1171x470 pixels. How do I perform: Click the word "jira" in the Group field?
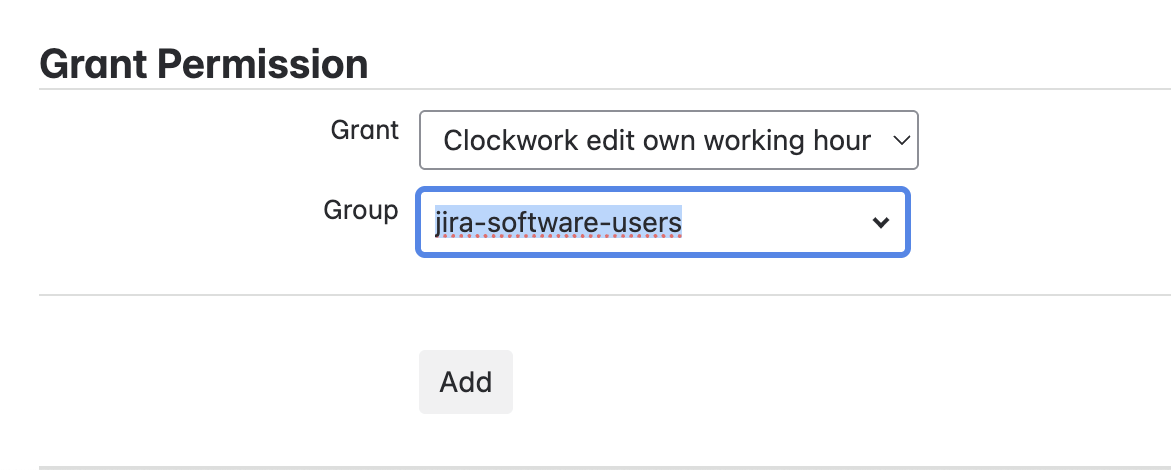tap(451, 222)
